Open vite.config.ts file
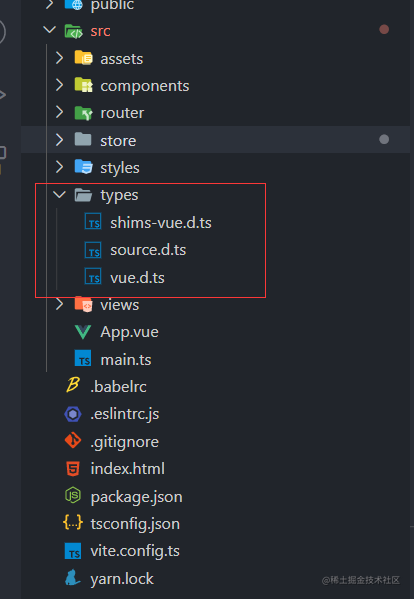Viewport: 414px width, 599px height. pos(135,551)
